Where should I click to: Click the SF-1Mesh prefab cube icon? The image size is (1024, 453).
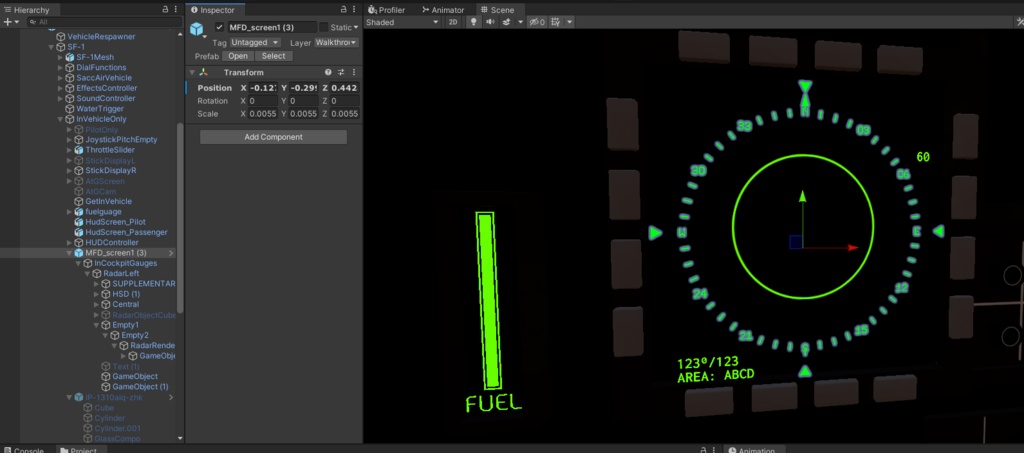pos(70,57)
